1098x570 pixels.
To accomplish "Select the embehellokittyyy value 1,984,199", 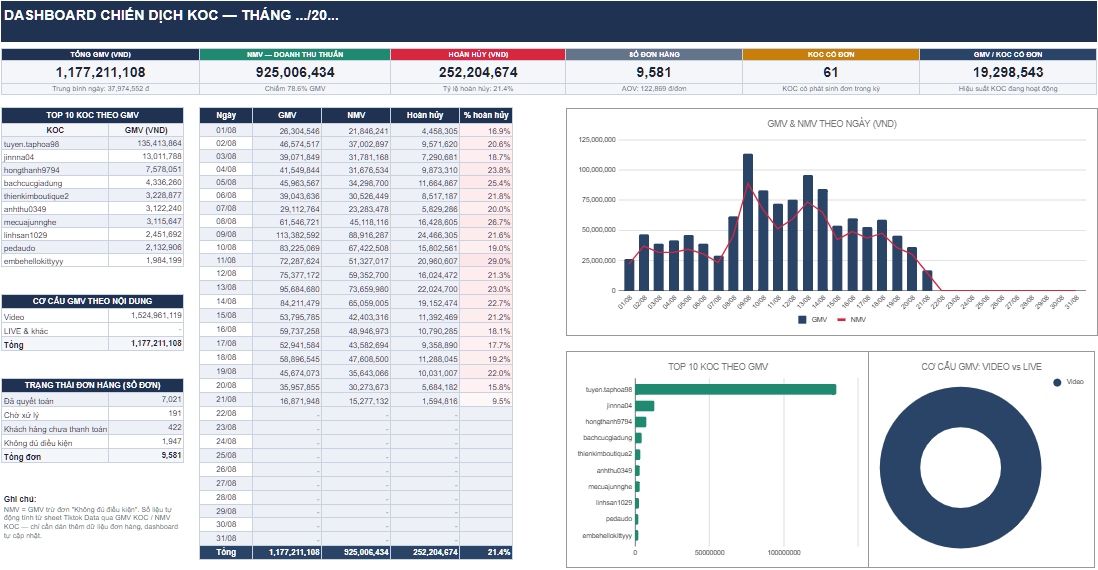I will tap(163, 260).
